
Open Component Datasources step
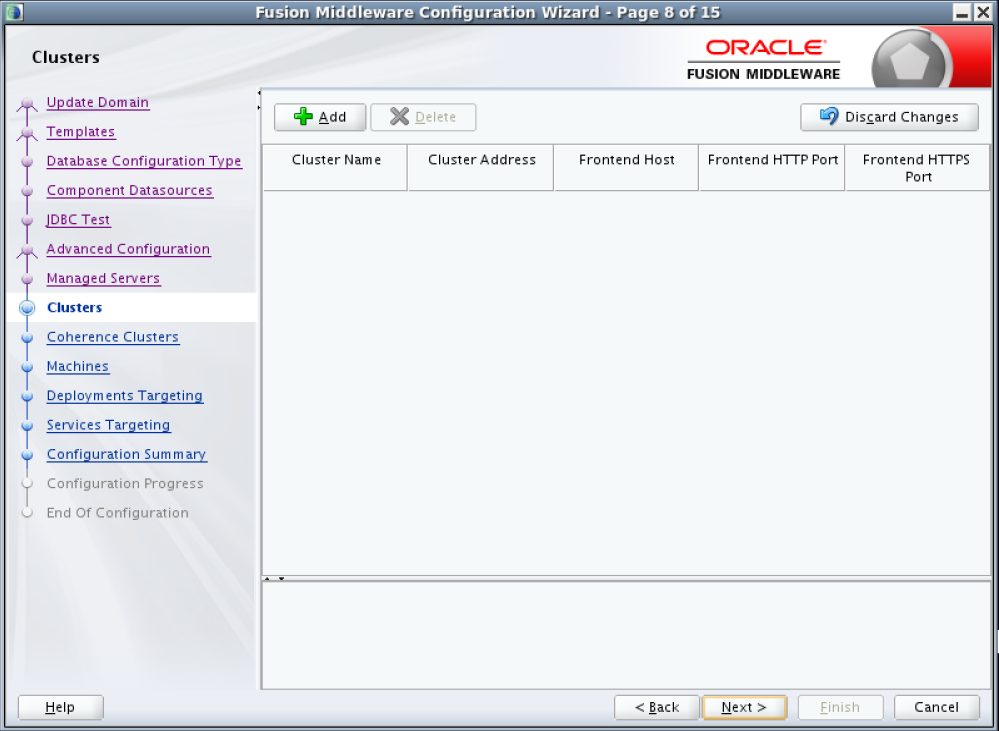tap(129, 191)
